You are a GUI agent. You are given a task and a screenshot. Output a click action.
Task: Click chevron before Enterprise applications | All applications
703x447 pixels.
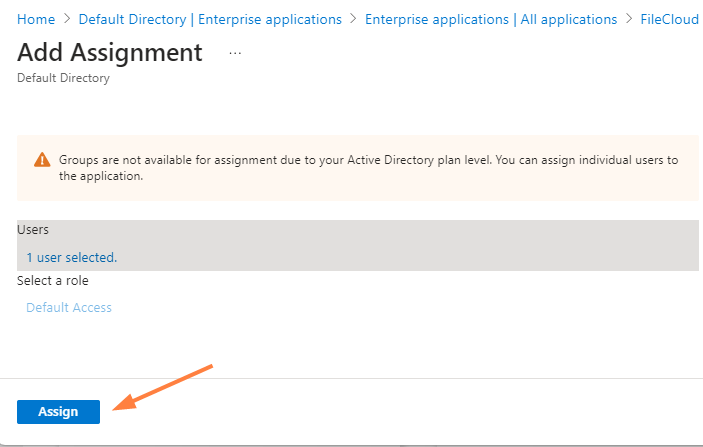pyautogui.click(x=354, y=19)
